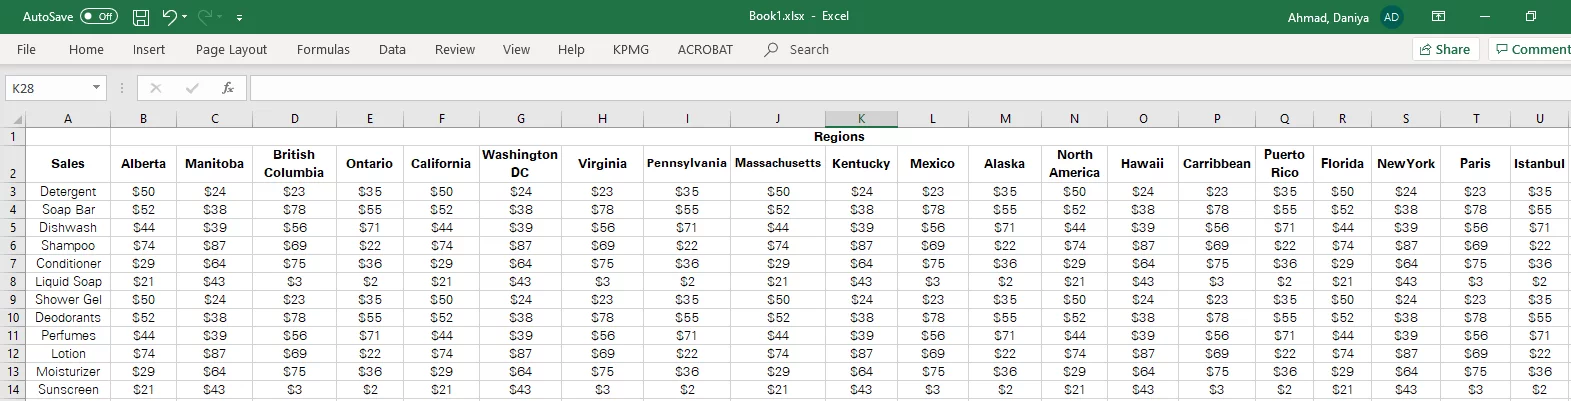Open the Formulas tab

[323, 49]
